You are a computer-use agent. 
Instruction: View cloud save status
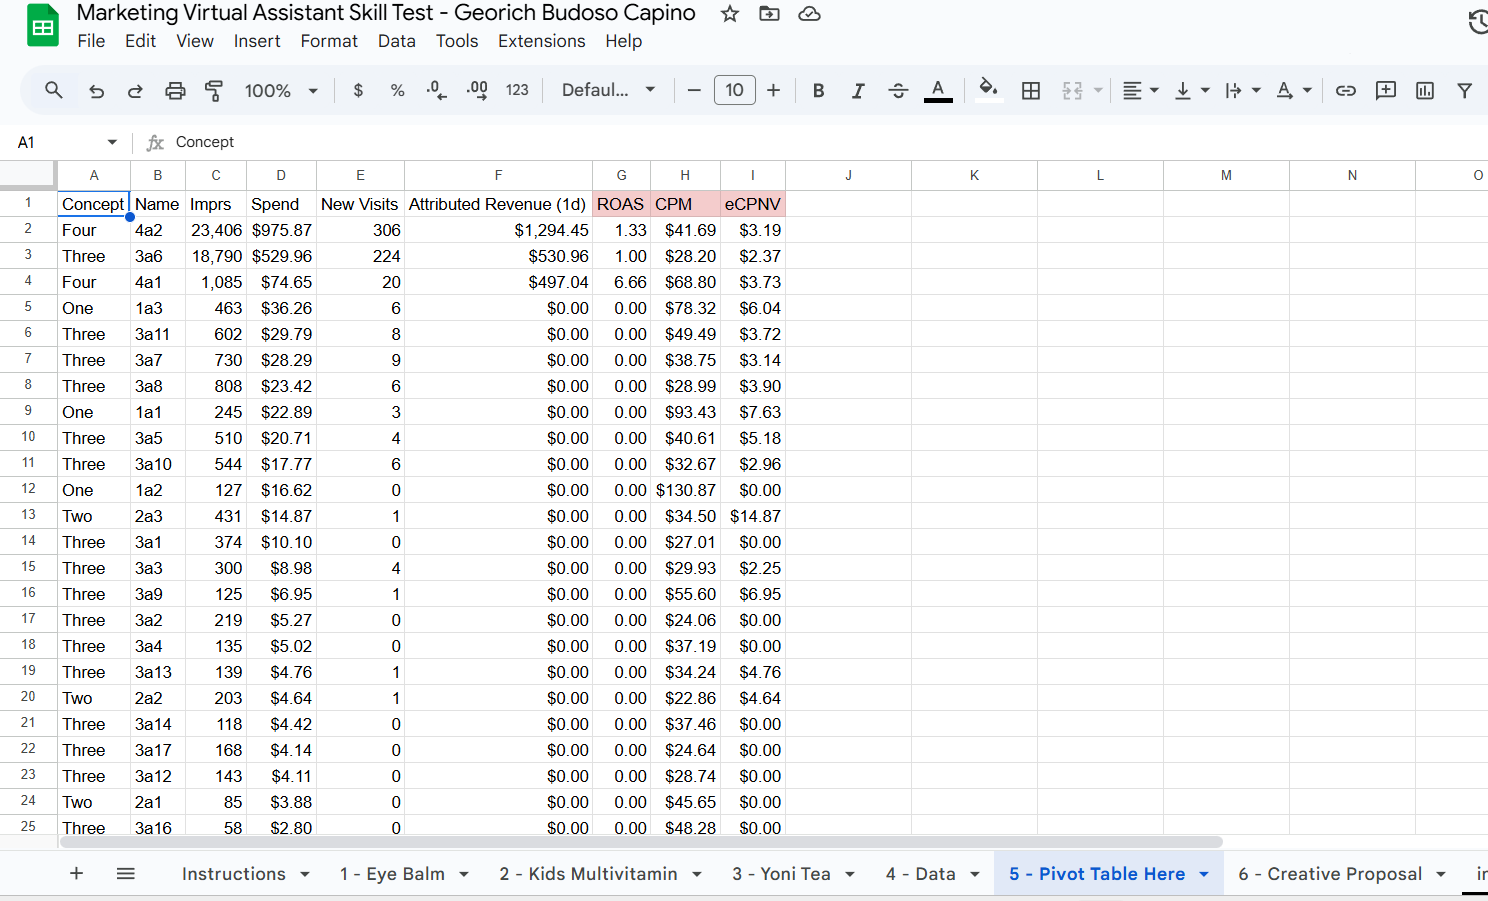[810, 14]
